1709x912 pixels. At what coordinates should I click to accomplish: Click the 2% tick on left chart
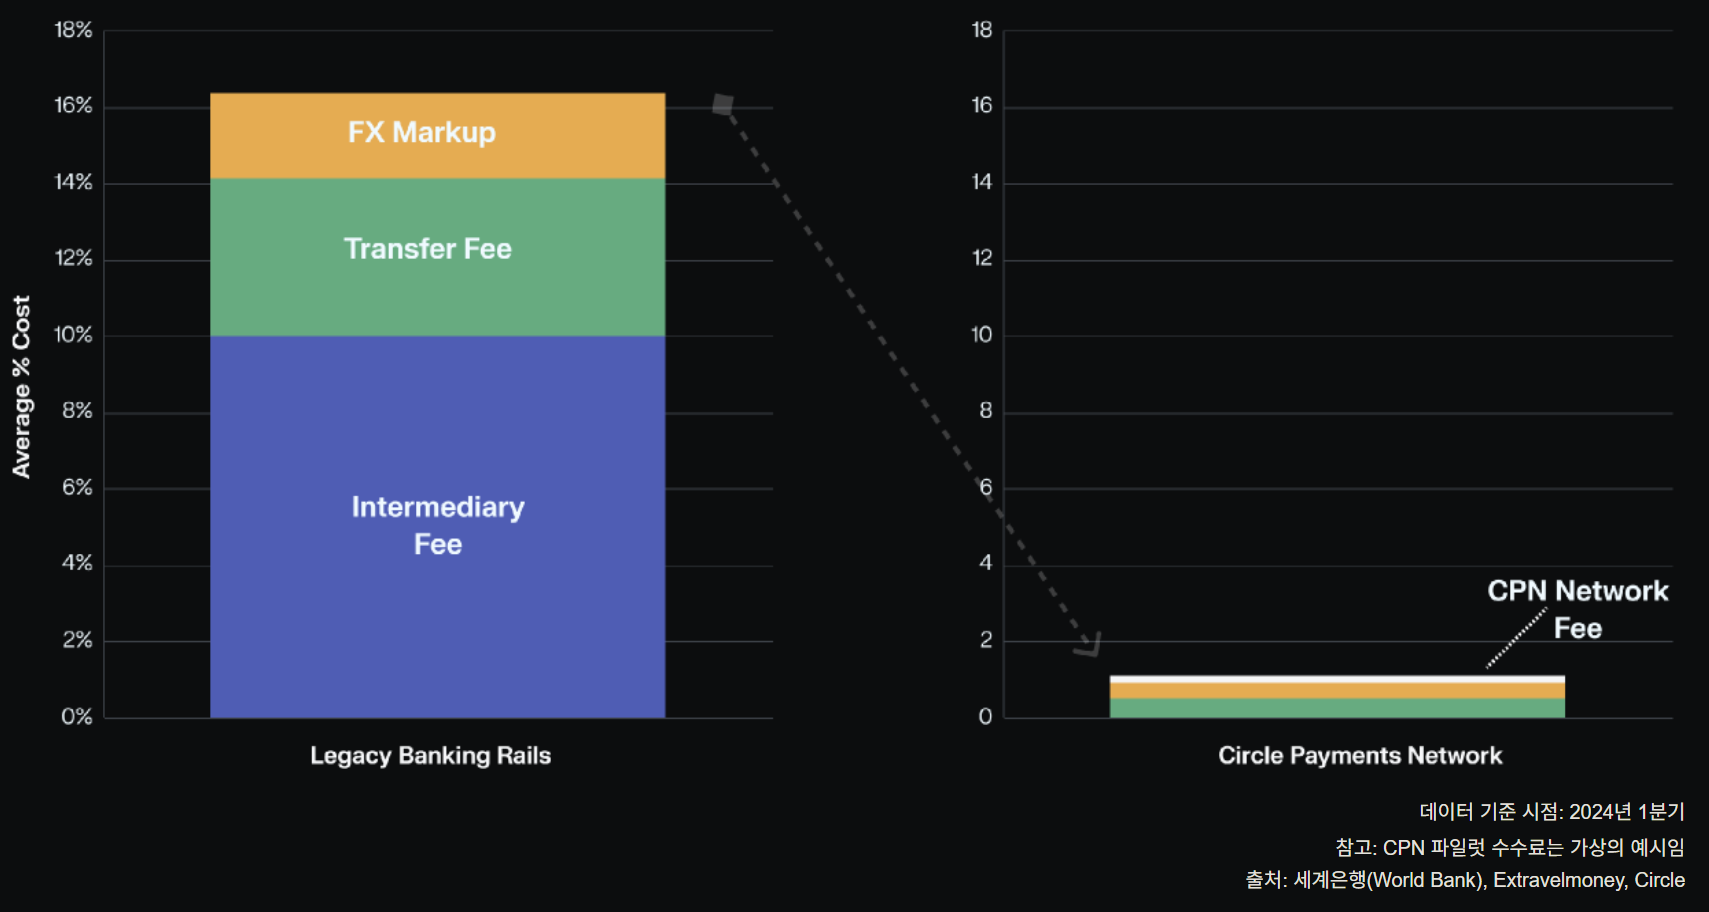click(x=77, y=639)
